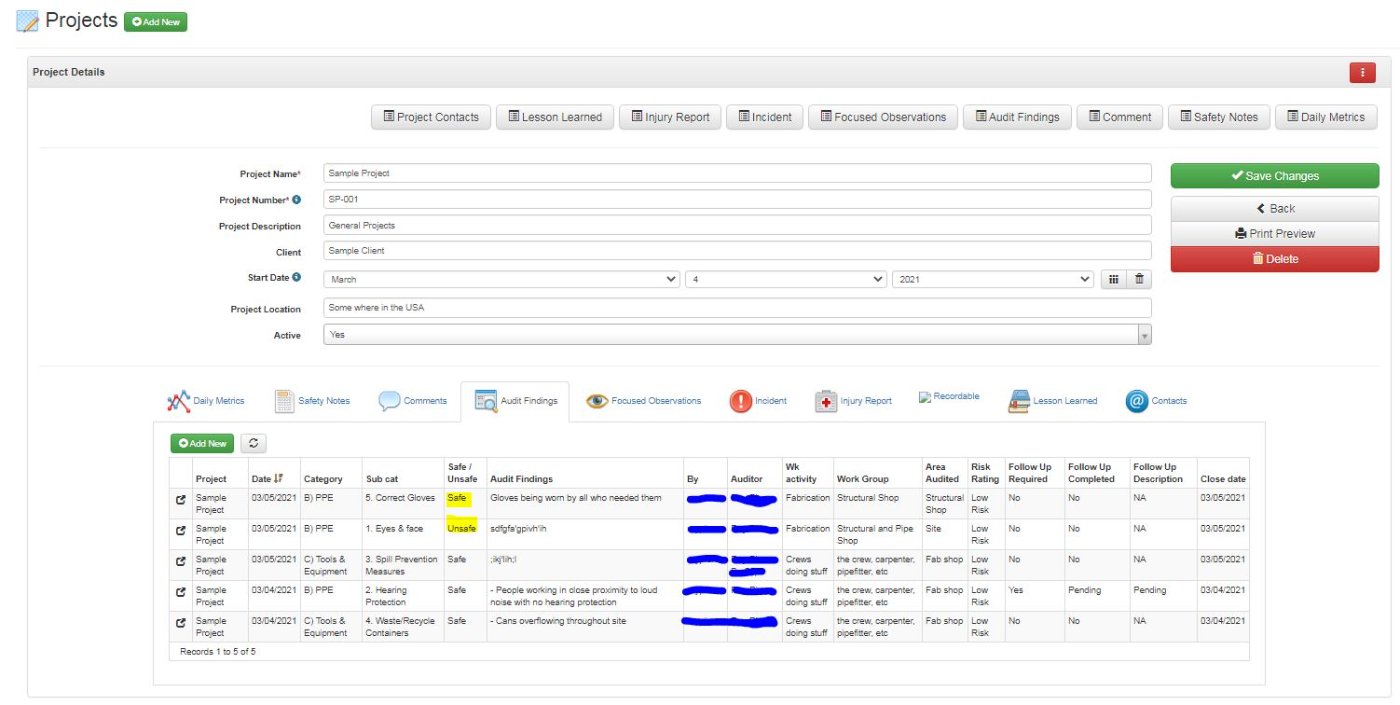Viewport: 1400px width, 705px height.
Task: Click the Incident red exclamation icon
Action: pyautogui.click(x=740, y=401)
